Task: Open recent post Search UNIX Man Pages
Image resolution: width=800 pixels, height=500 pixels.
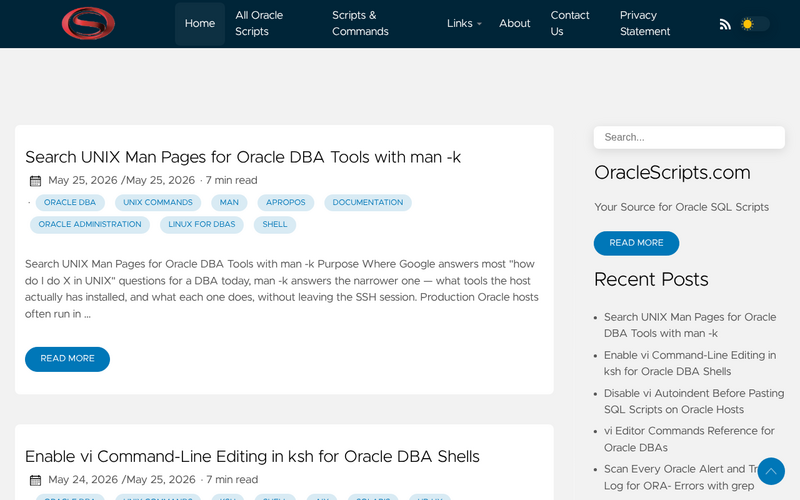Action: 690,325
